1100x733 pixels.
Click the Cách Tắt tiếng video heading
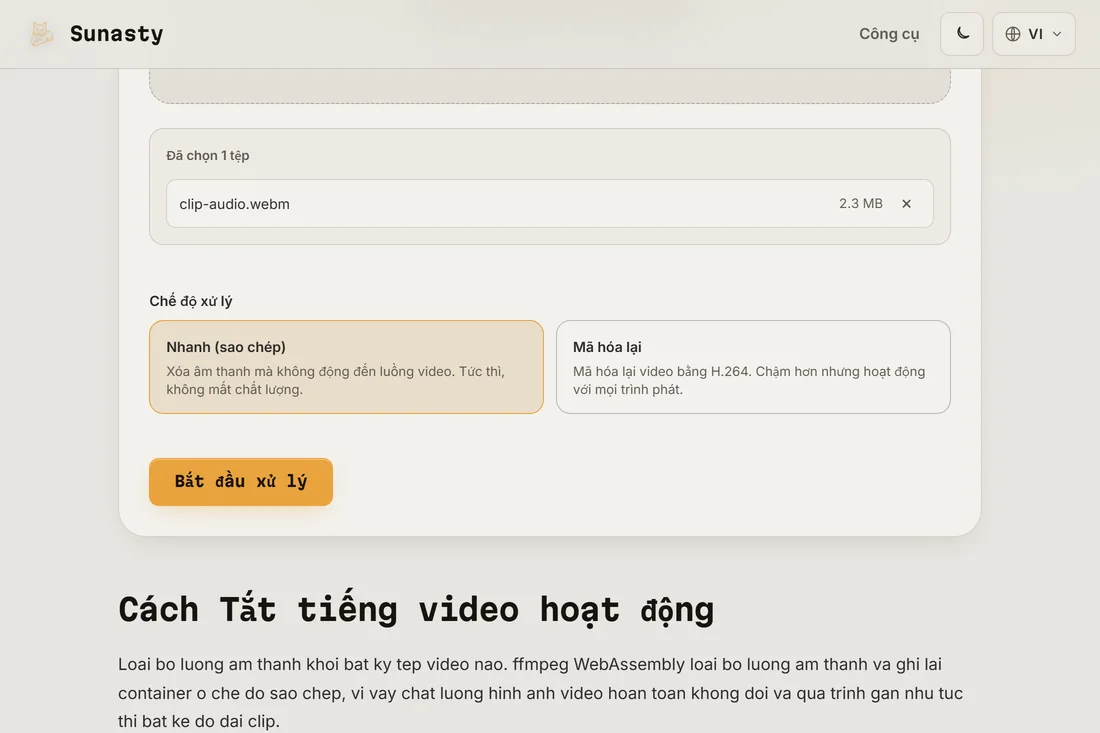pos(415,609)
